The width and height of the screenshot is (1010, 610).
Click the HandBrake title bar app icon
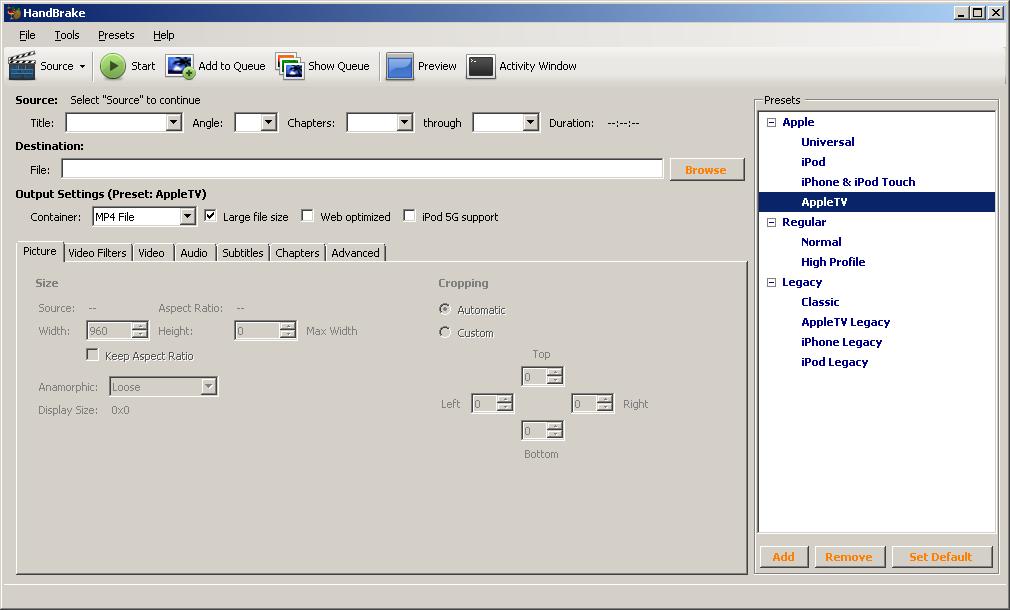coord(13,12)
